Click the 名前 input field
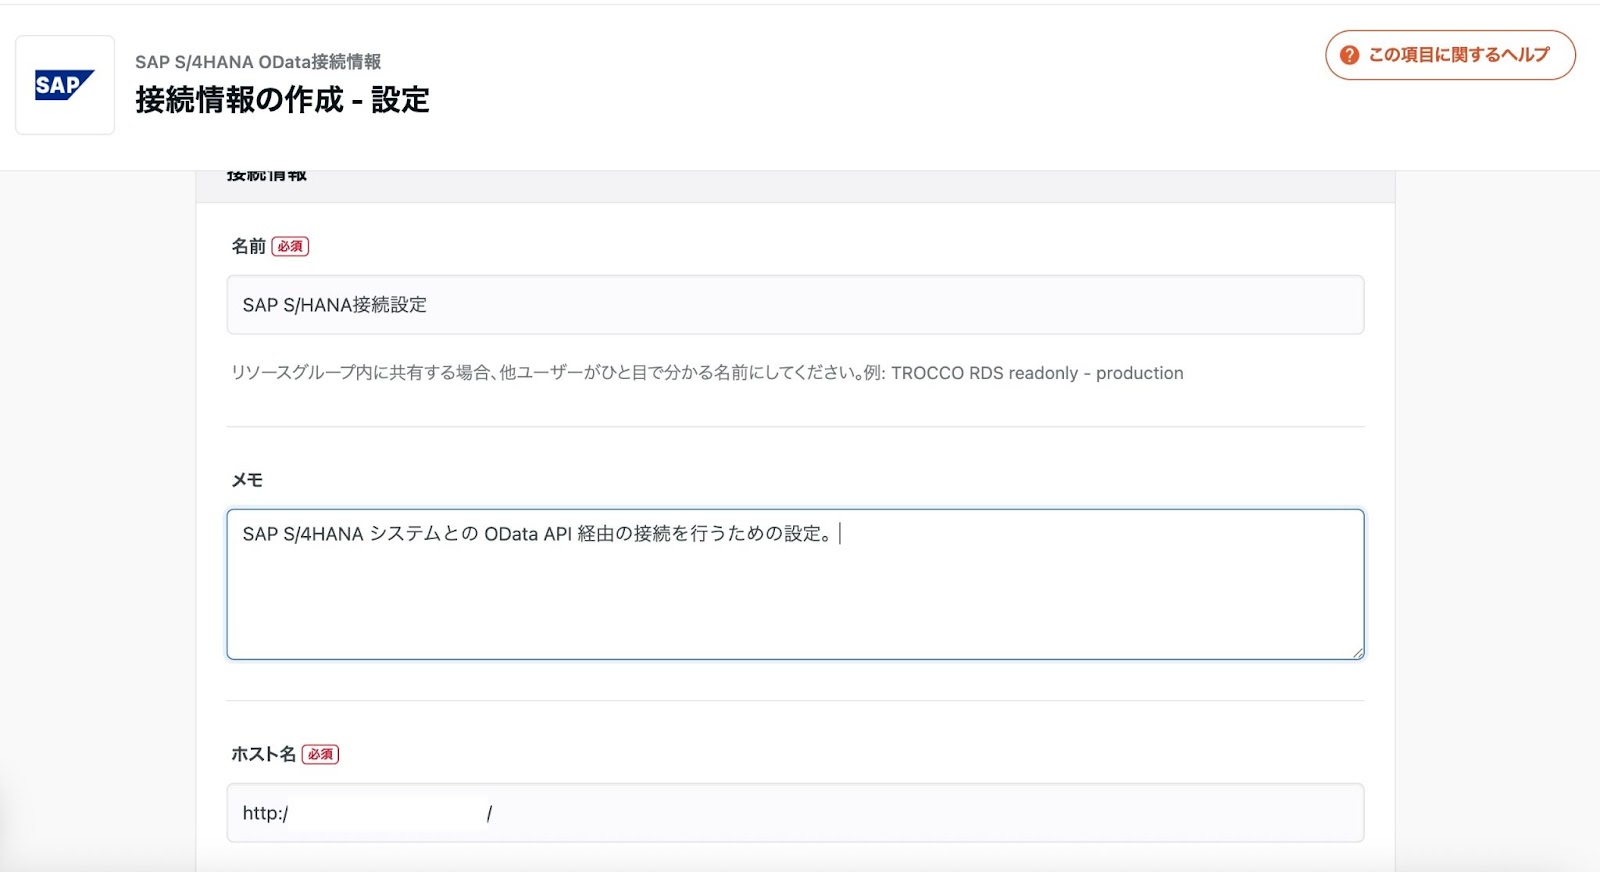This screenshot has width=1600, height=872. tap(795, 305)
